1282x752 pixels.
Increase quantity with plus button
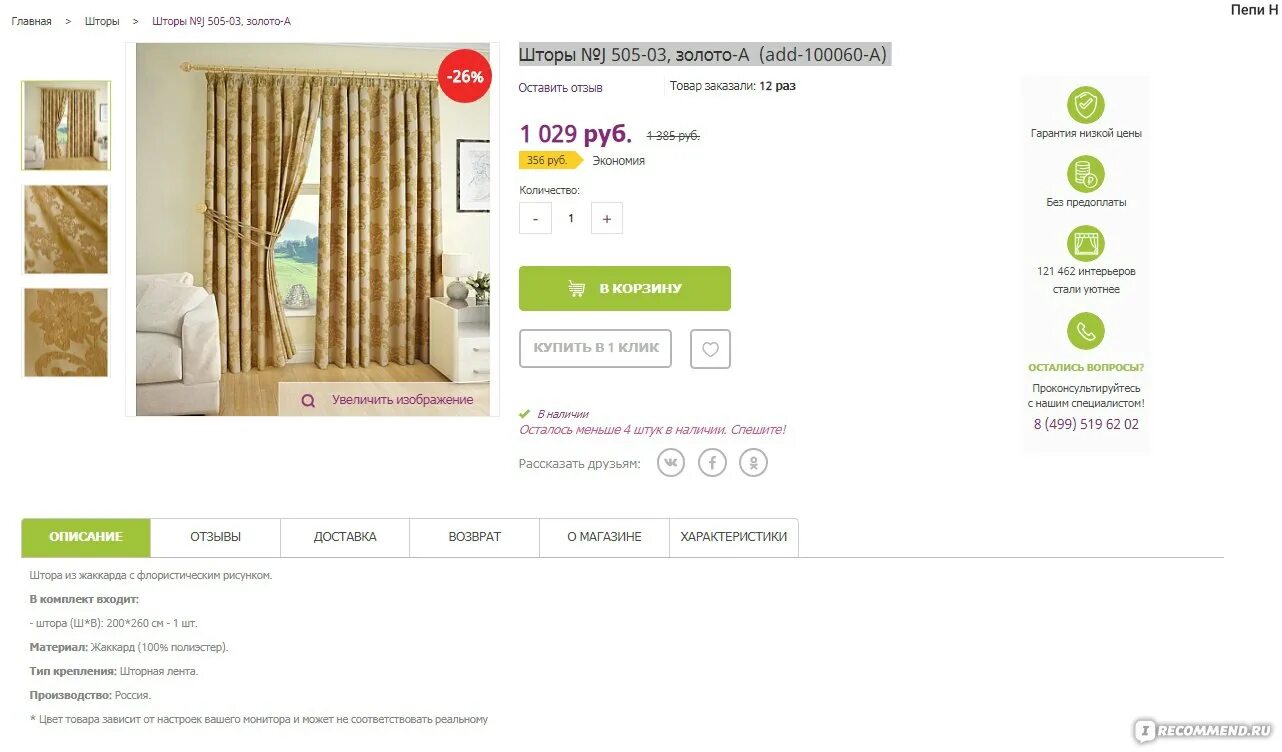607,218
